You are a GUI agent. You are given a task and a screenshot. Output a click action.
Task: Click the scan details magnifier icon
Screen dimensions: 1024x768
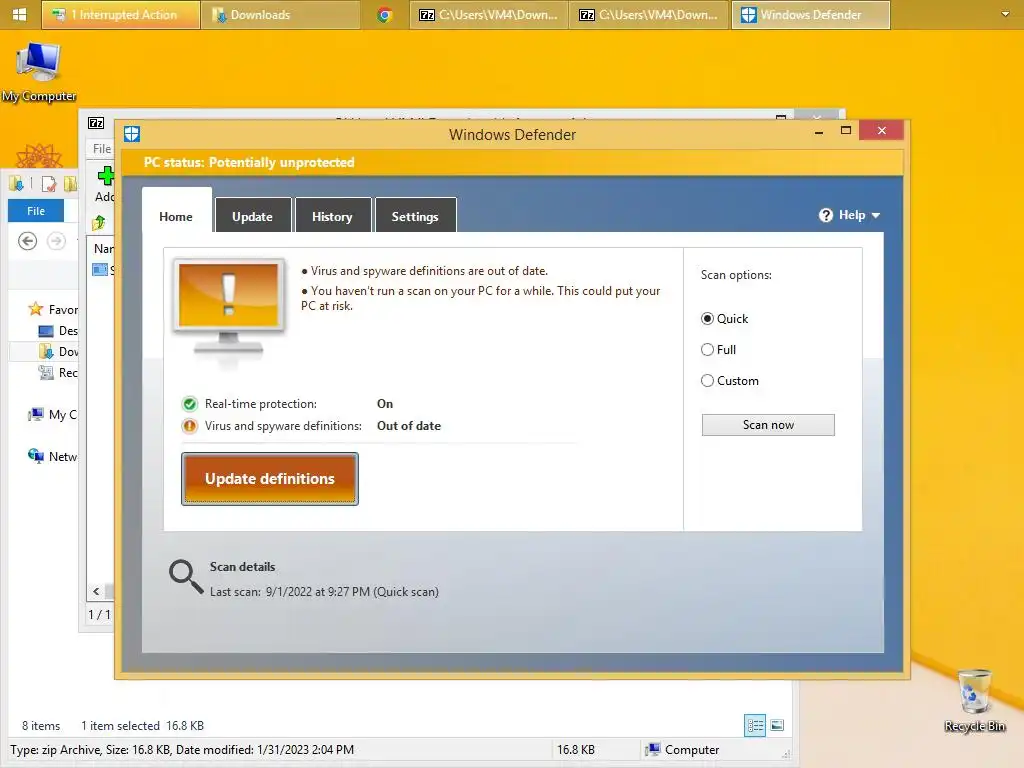[x=186, y=576]
